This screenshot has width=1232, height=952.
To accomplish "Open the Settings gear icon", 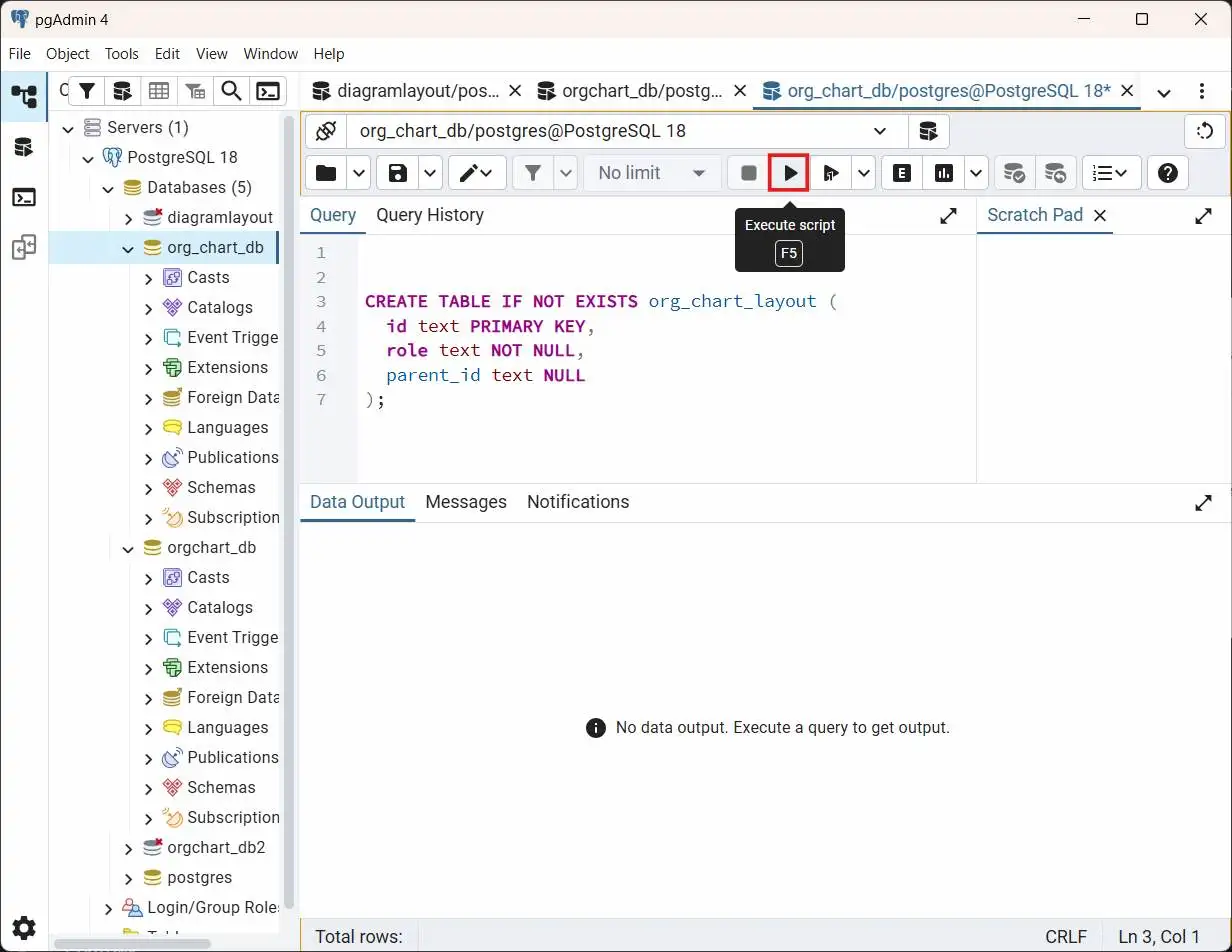I will pos(24,927).
